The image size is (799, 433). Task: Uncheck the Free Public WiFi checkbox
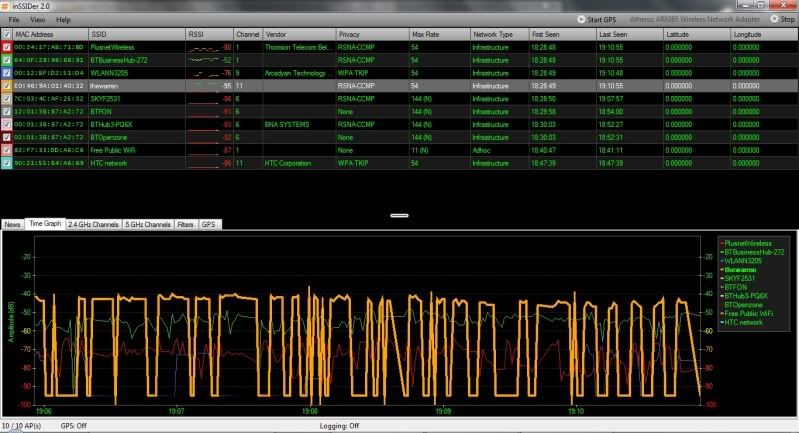pyautogui.click(x=6, y=150)
